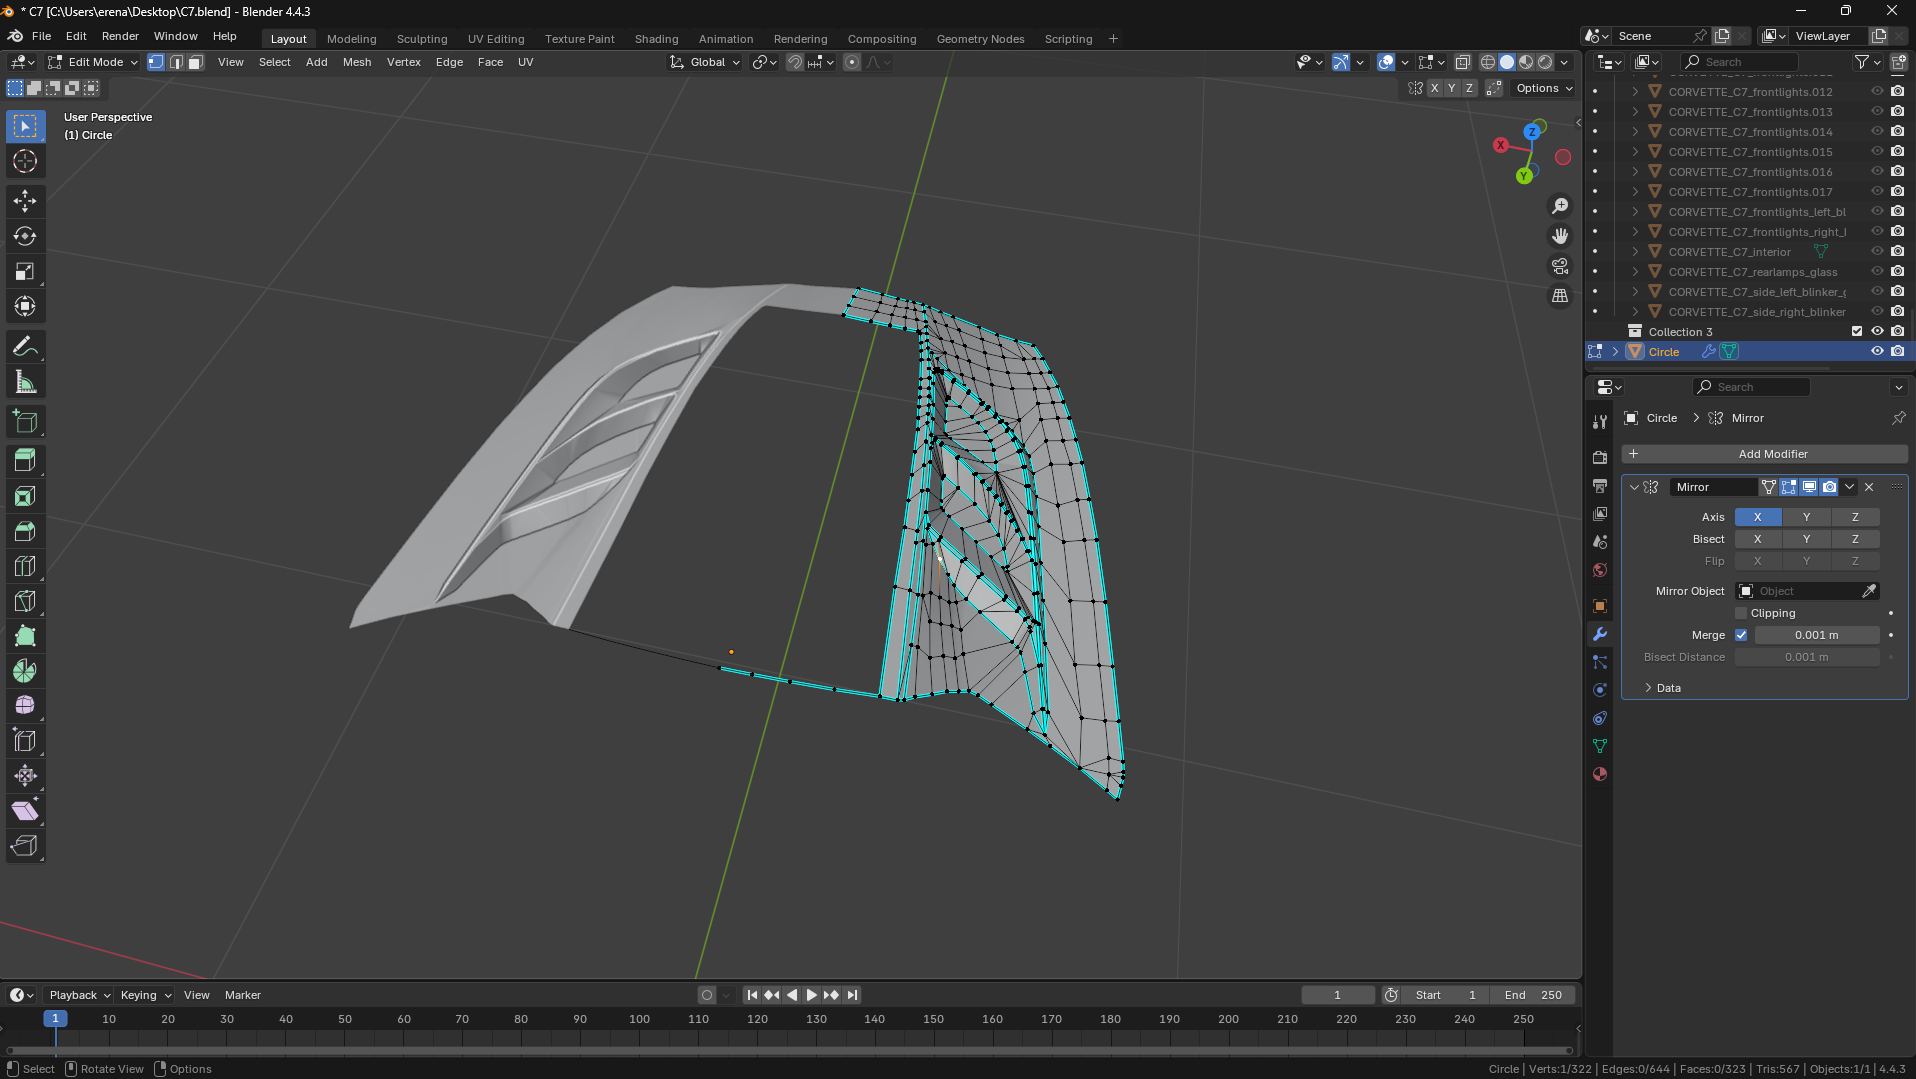Open Modifiers wrench properties tab
This screenshot has width=1916, height=1079.
1600,634
